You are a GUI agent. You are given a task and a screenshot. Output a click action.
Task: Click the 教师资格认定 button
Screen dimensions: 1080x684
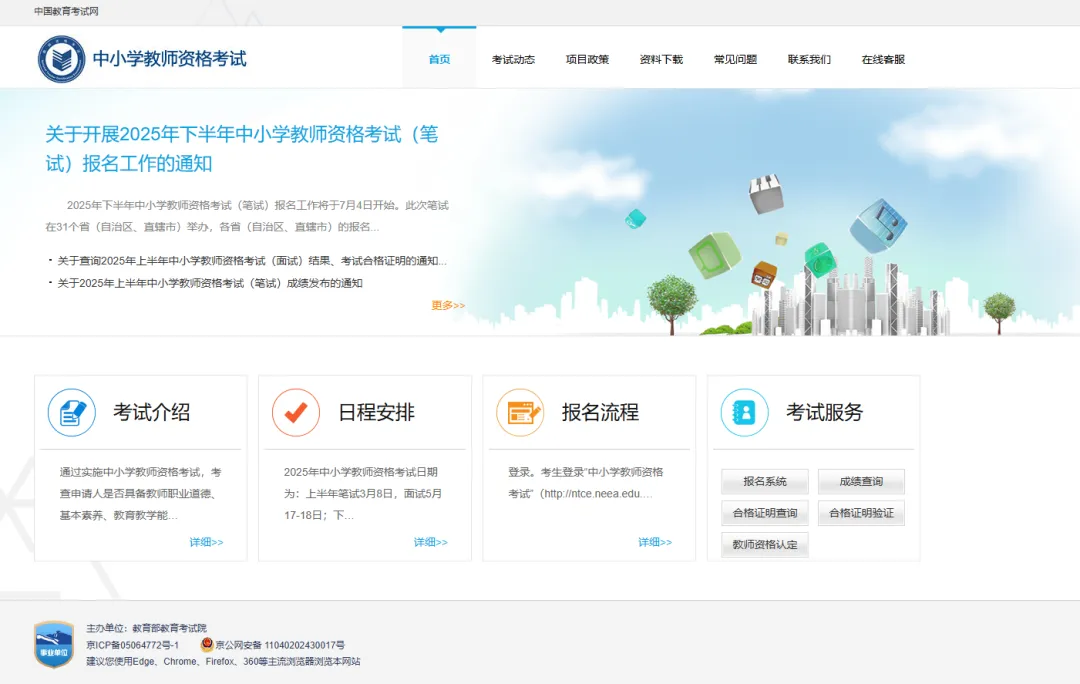click(763, 545)
